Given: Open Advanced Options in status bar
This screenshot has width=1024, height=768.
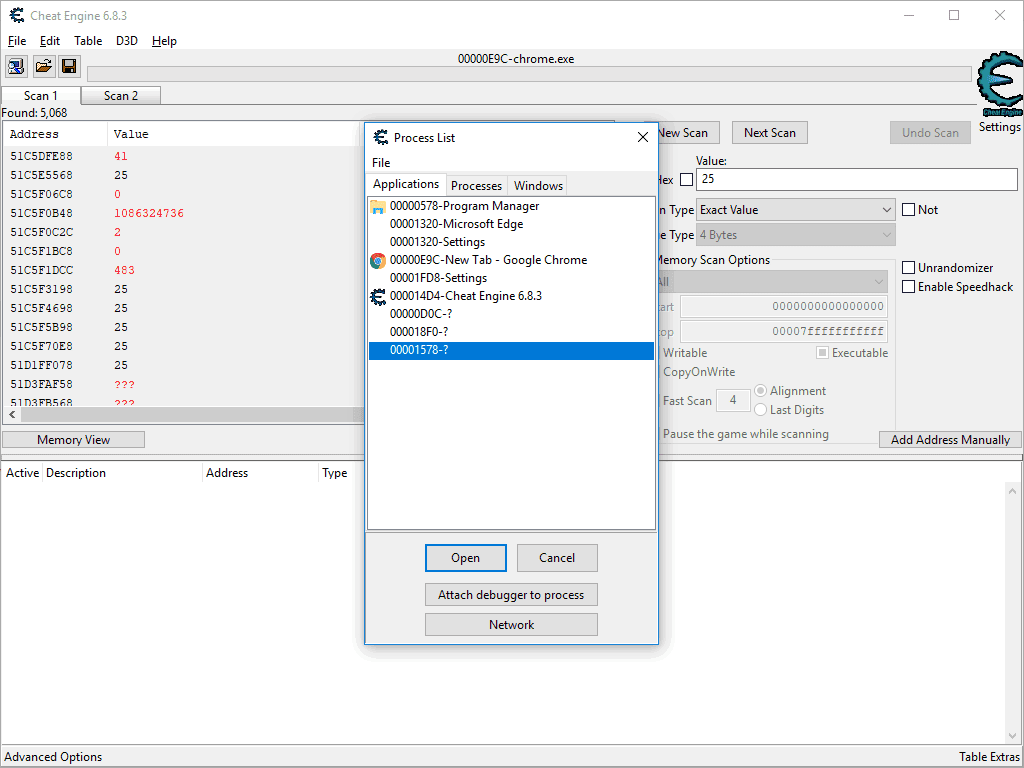Looking at the screenshot, I should pos(54,757).
